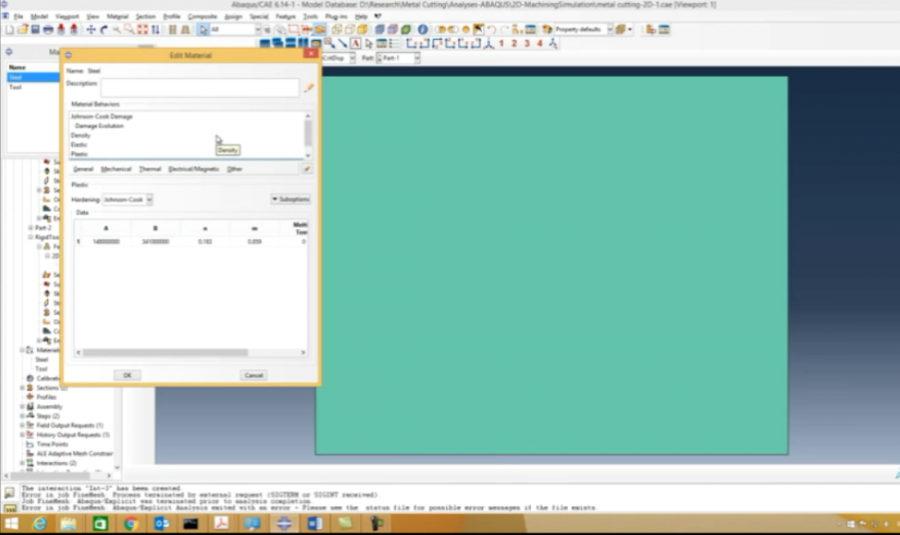This screenshot has height=535, width=900.
Task: Select the Pan view cross-arrows tool
Action: [x=91, y=29]
